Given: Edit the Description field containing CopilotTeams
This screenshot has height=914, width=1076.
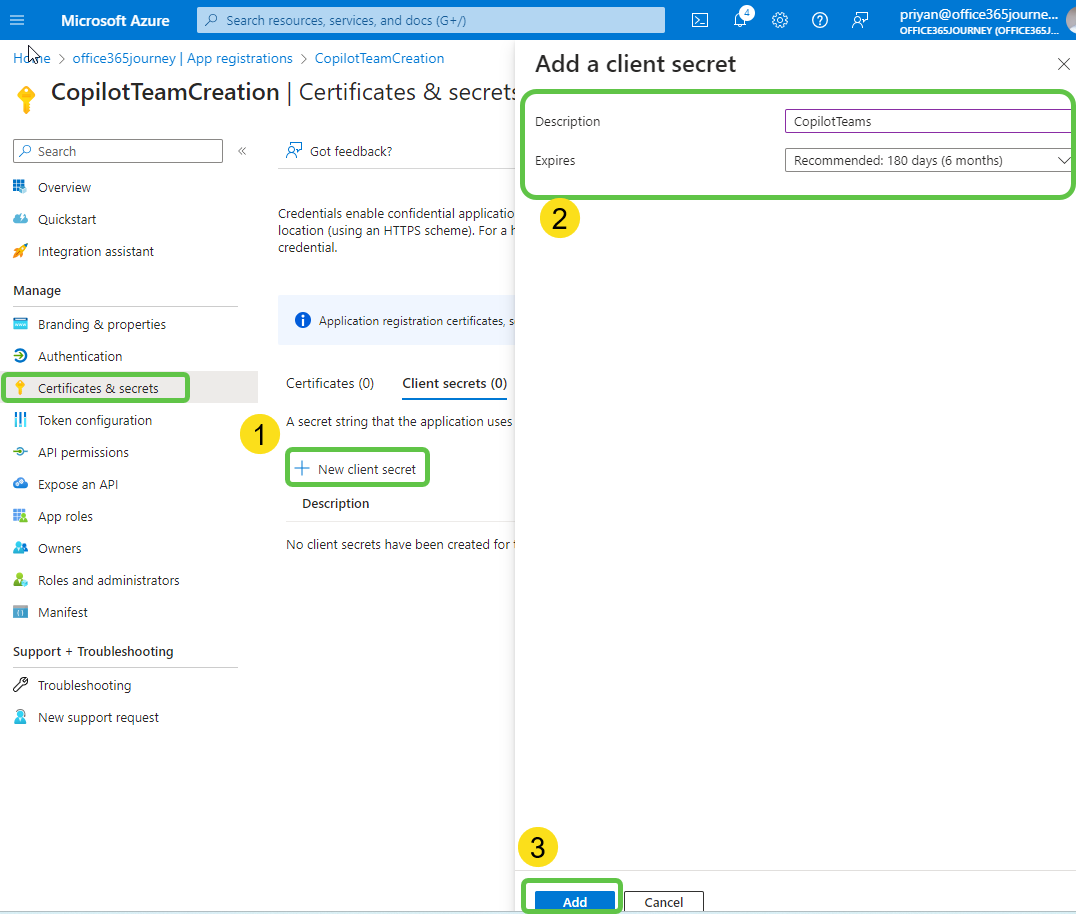Looking at the screenshot, I should tap(927, 121).
